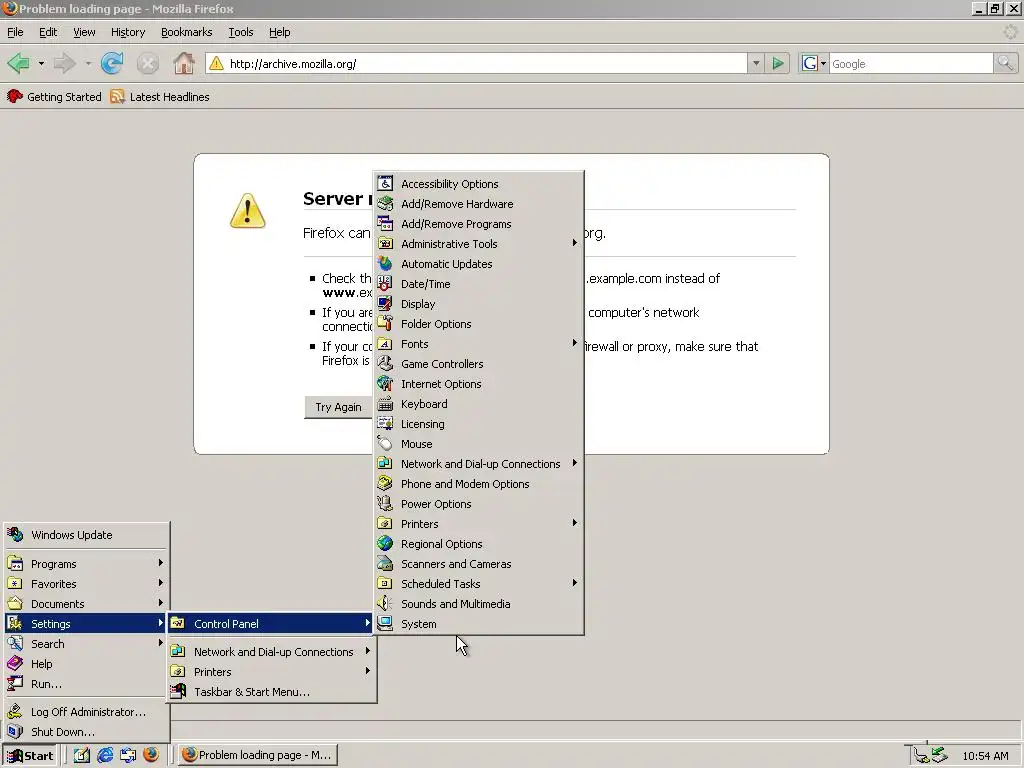Screen dimensions: 1024x768
Task: Click the Stop loading button
Action: click(148, 63)
